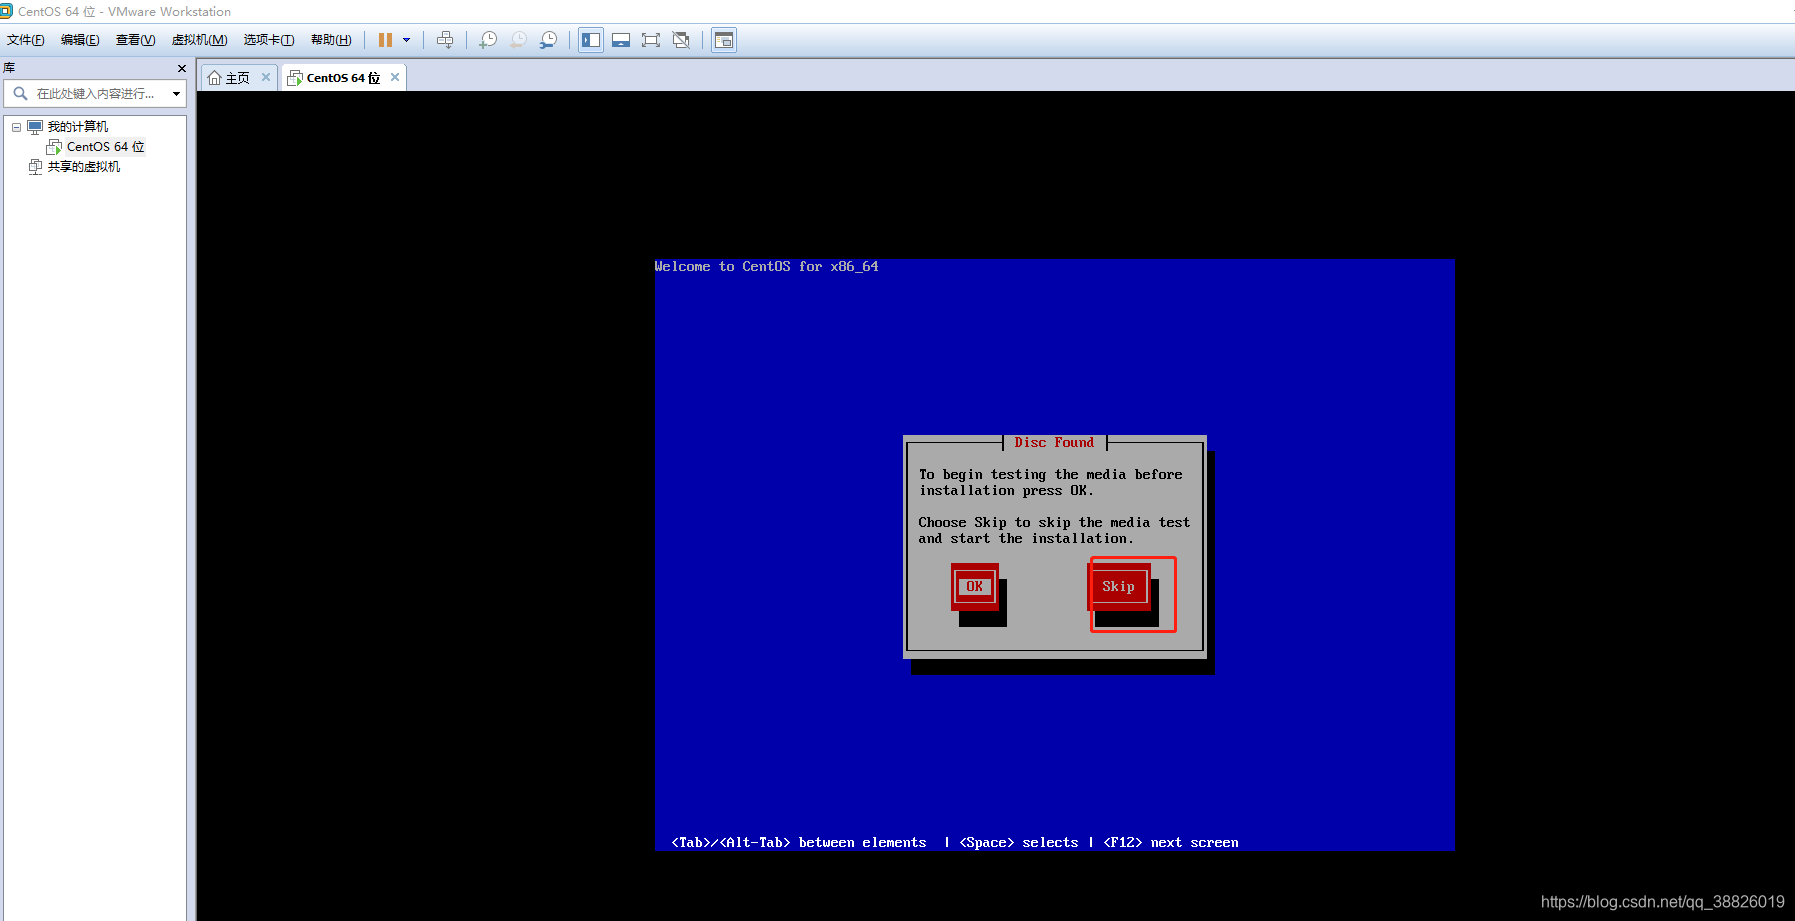
Task: Select 我的计算机 in the library tree
Action: [77, 127]
